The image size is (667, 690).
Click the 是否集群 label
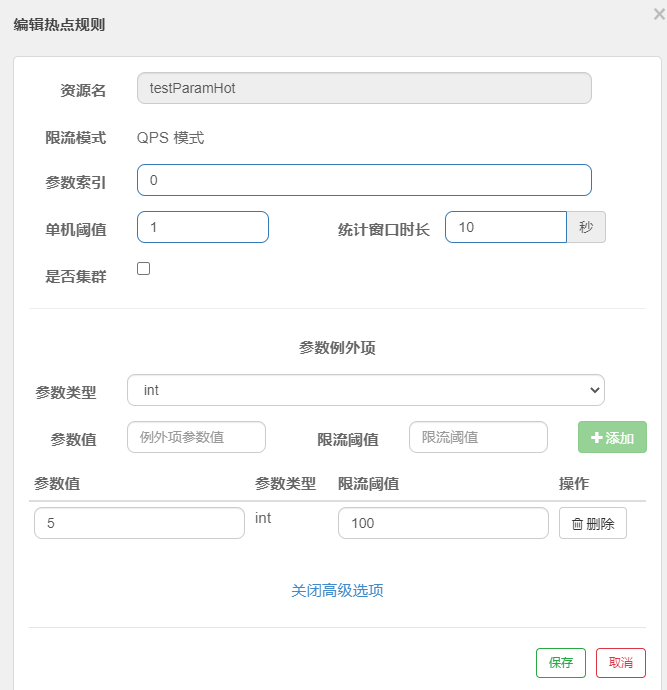click(76, 277)
